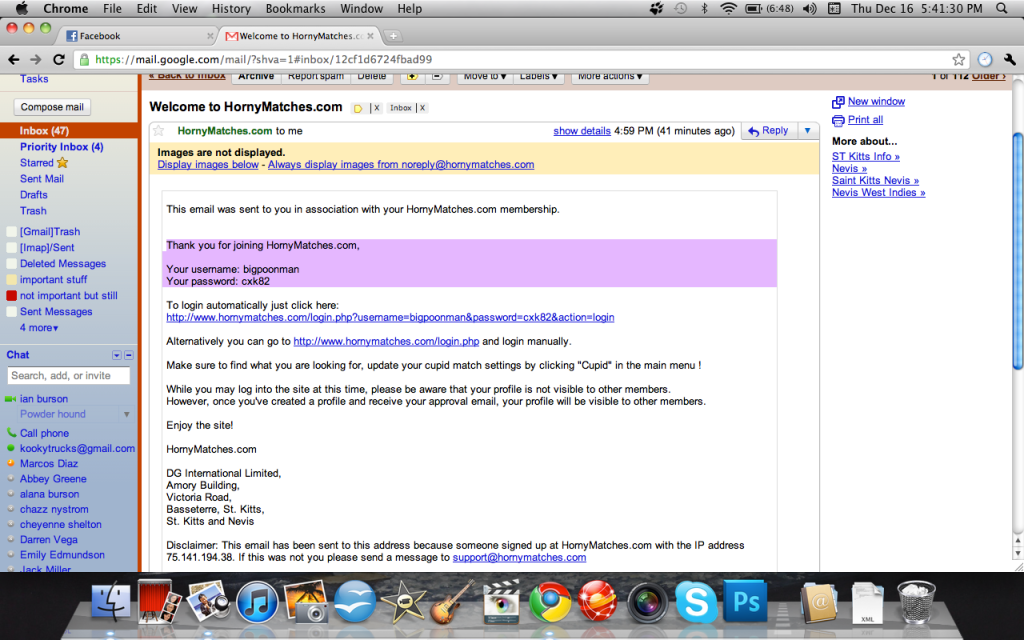Open the reply options dropdown arrow next to Reply
Viewport: 1024px width, 640px height.
coord(807,131)
